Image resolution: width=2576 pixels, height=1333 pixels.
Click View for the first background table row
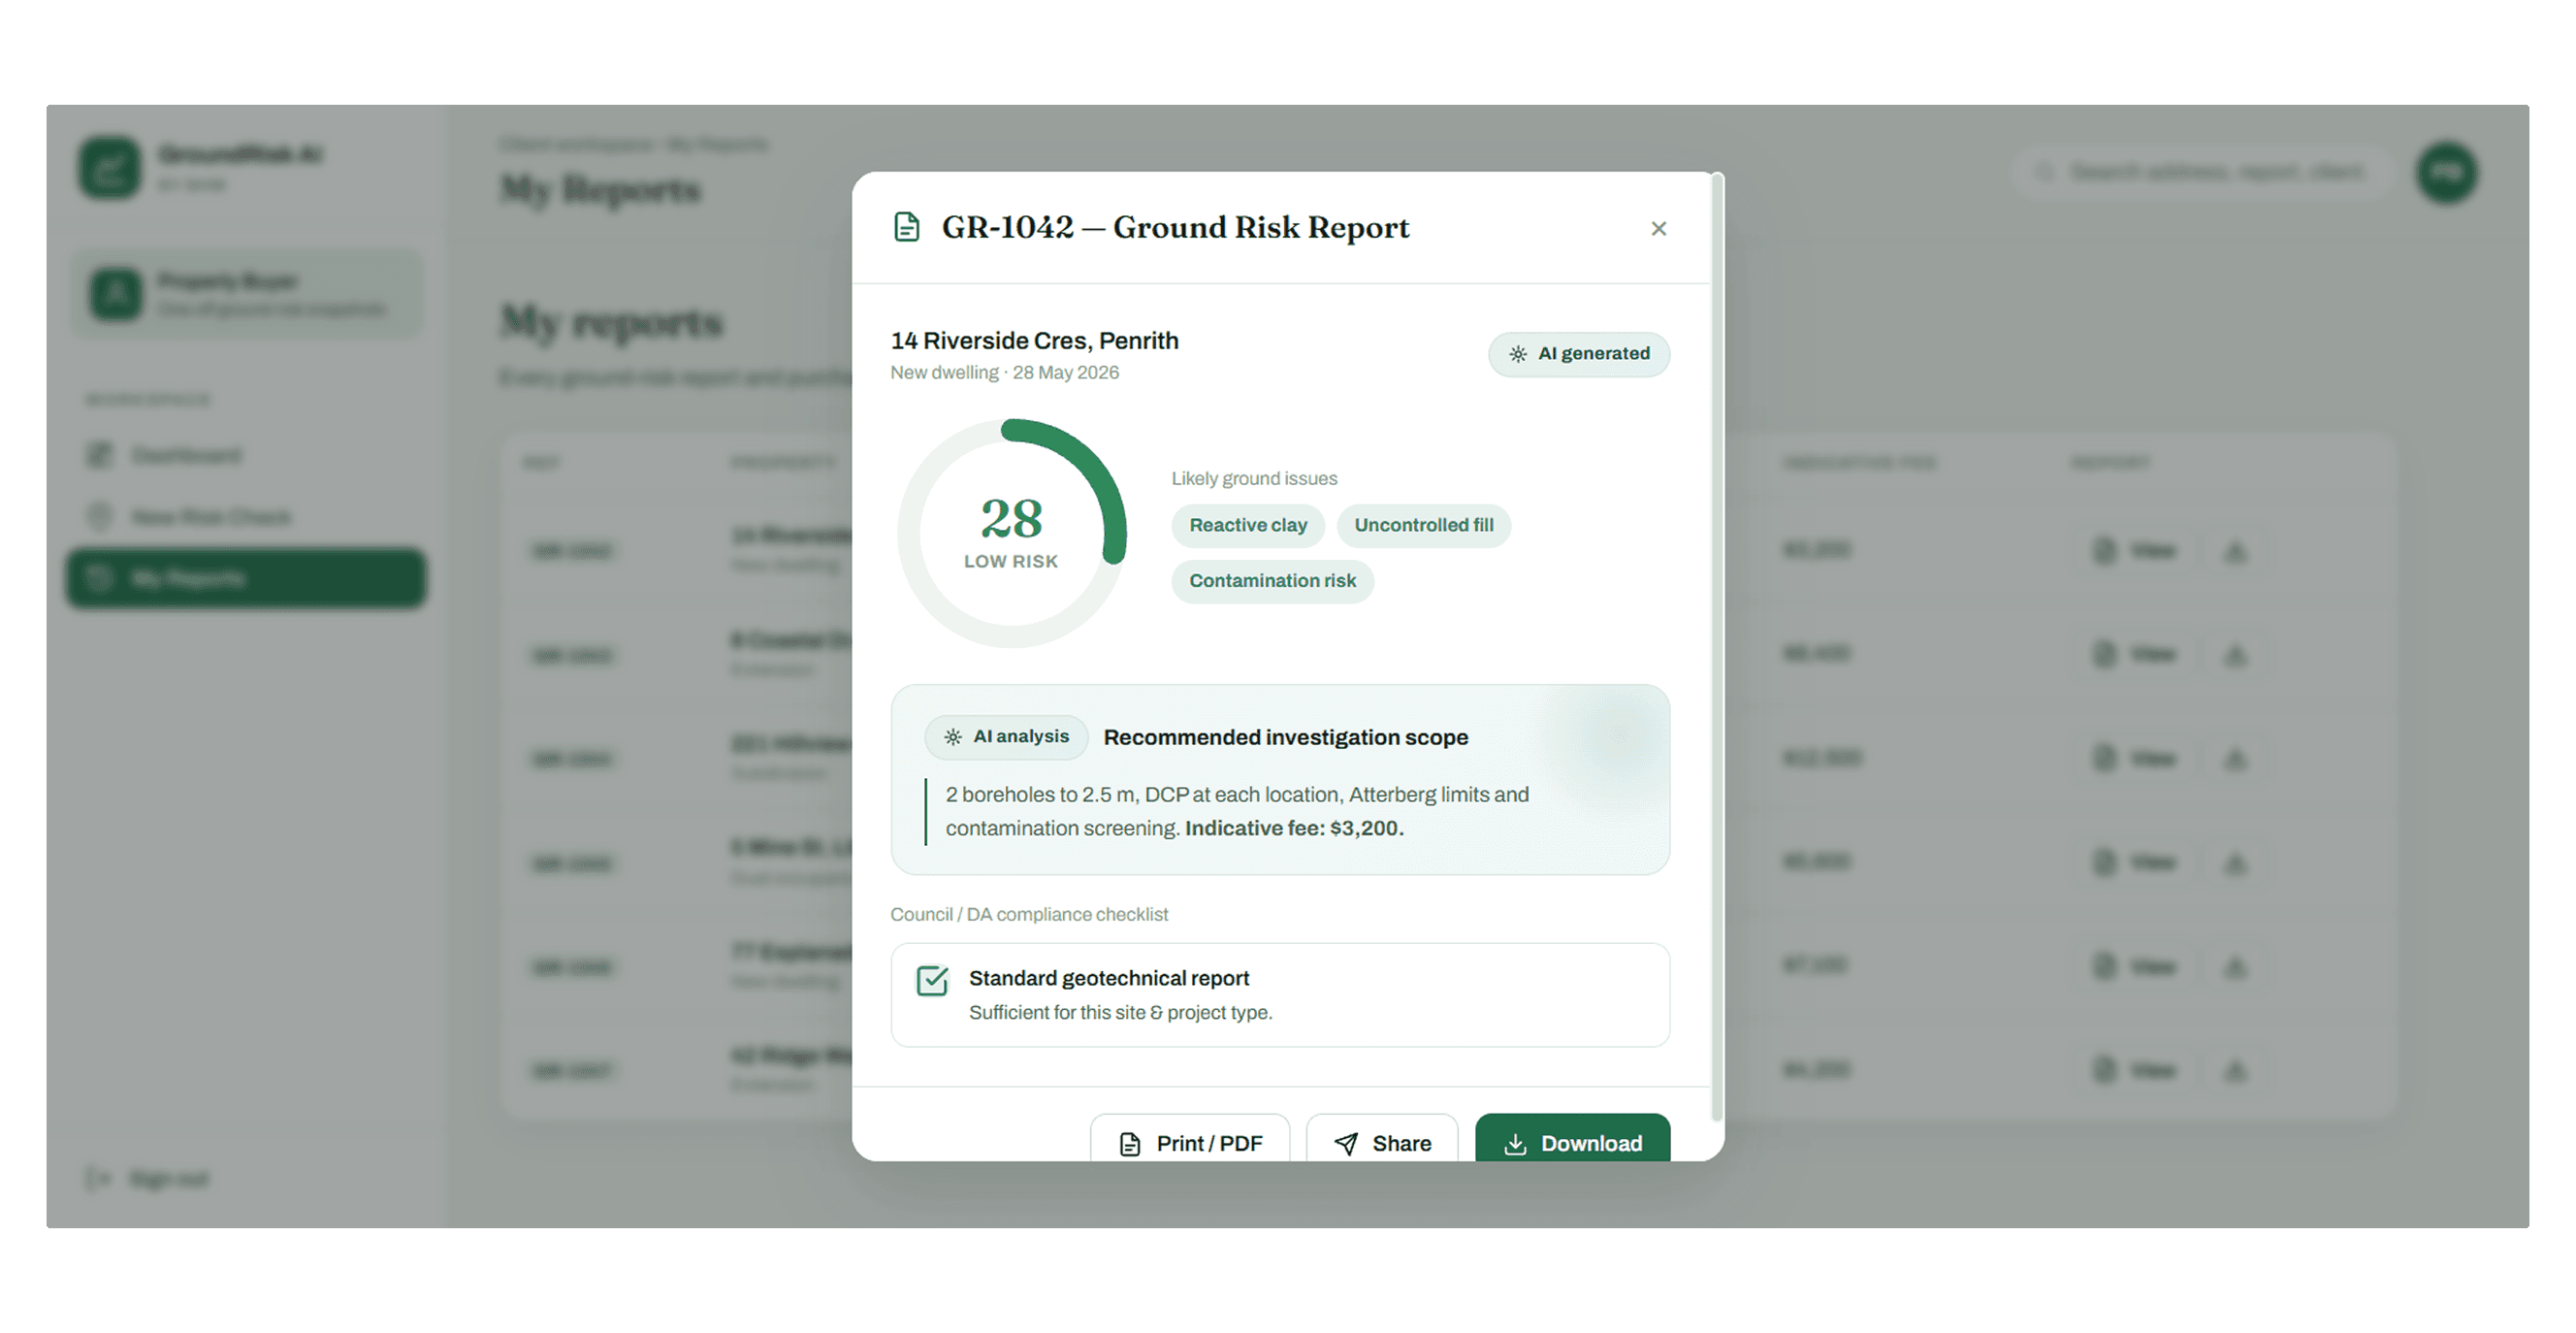point(2134,550)
